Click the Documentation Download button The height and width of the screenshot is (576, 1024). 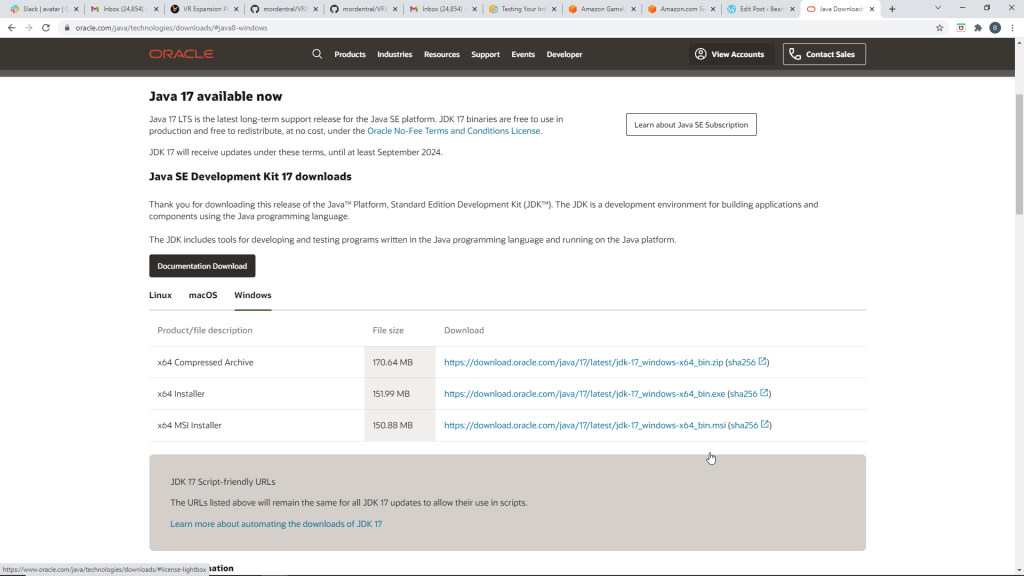pyautogui.click(x=202, y=266)
